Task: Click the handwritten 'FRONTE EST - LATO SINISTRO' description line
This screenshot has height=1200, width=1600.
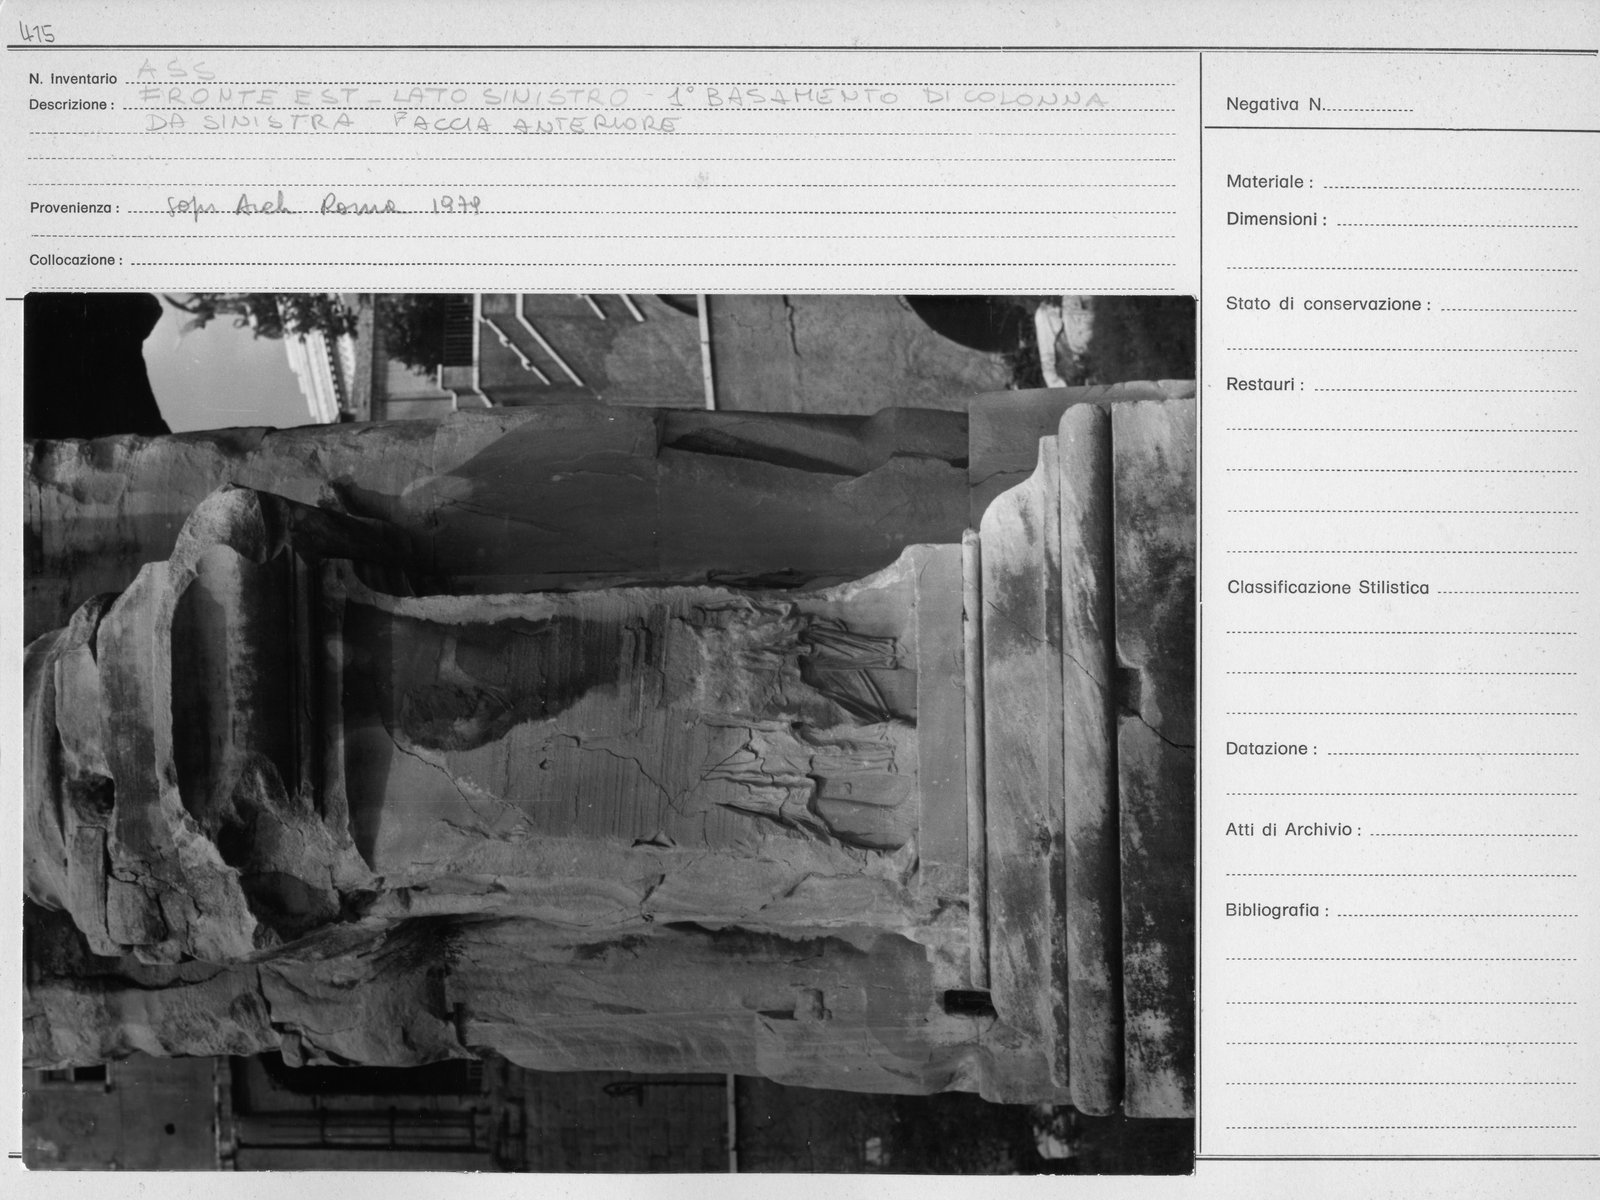Action: [624, 98]
